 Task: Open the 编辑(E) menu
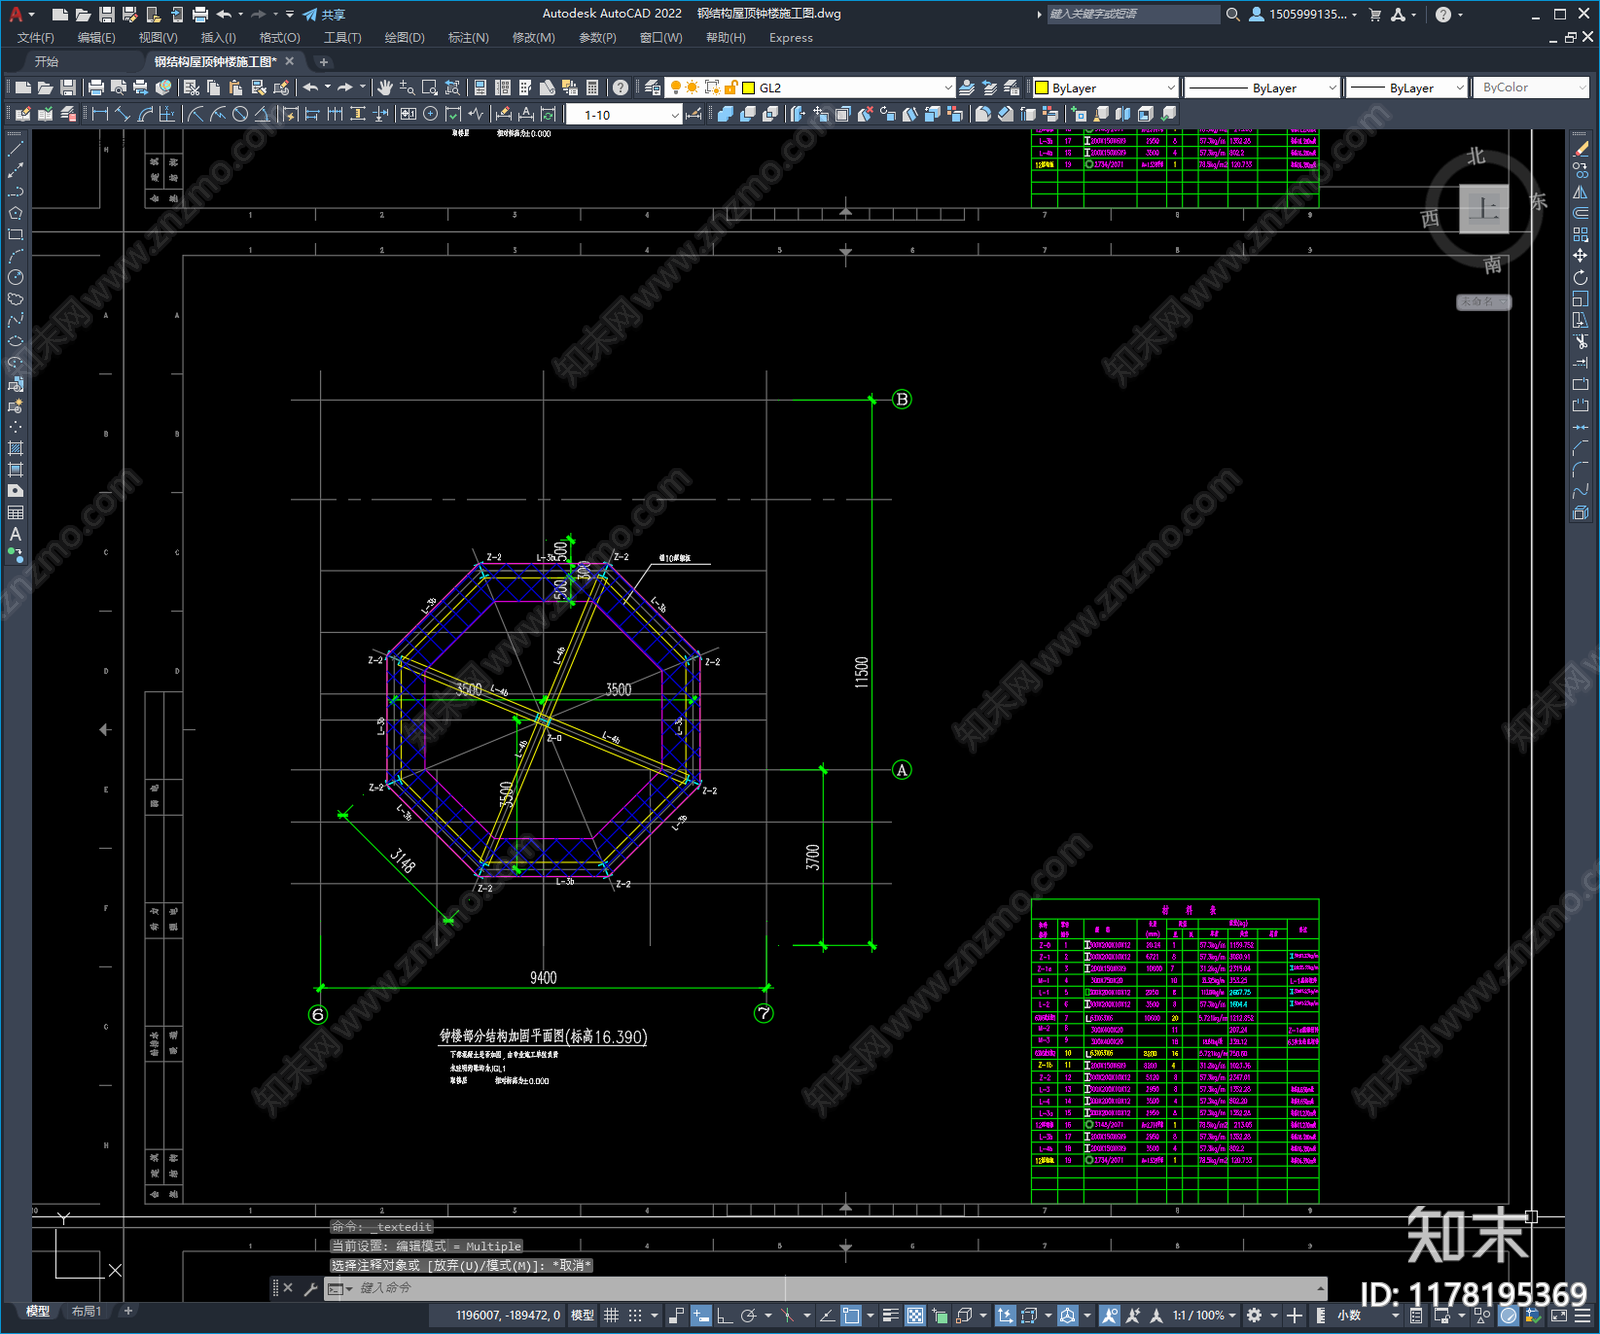[x=96, y=38]
